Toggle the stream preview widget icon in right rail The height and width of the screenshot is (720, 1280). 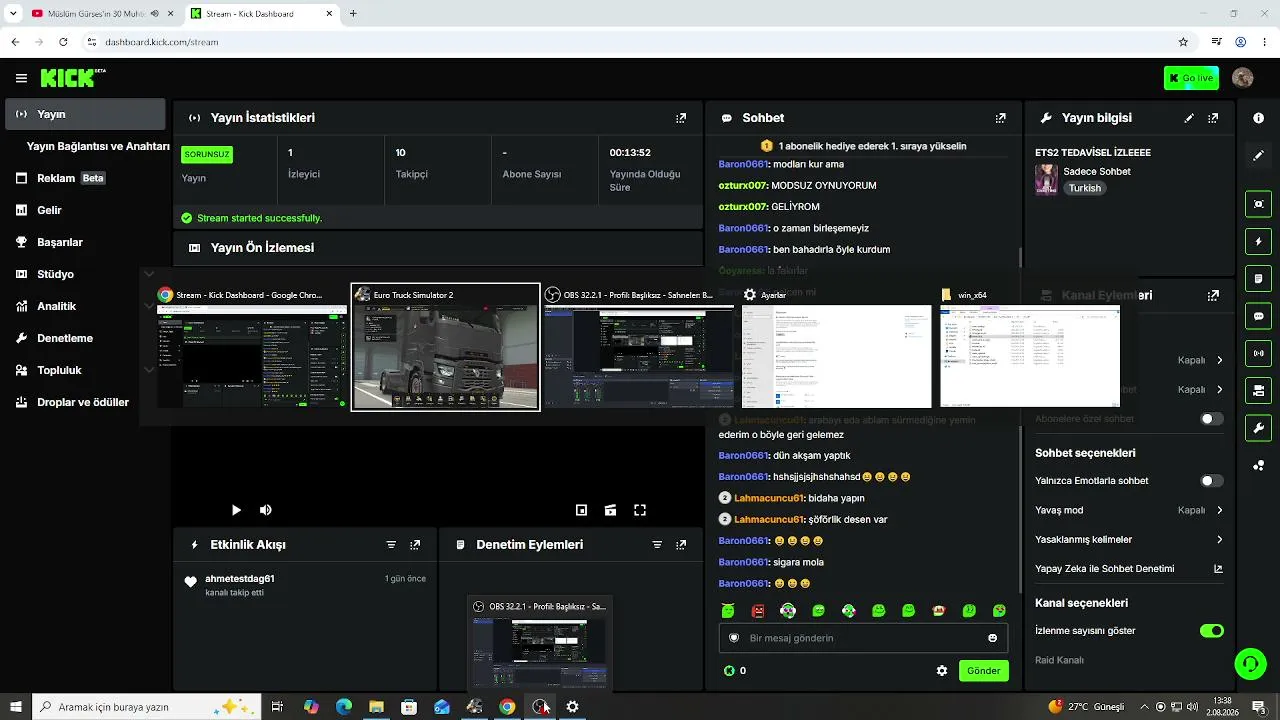pos(1258,204)
